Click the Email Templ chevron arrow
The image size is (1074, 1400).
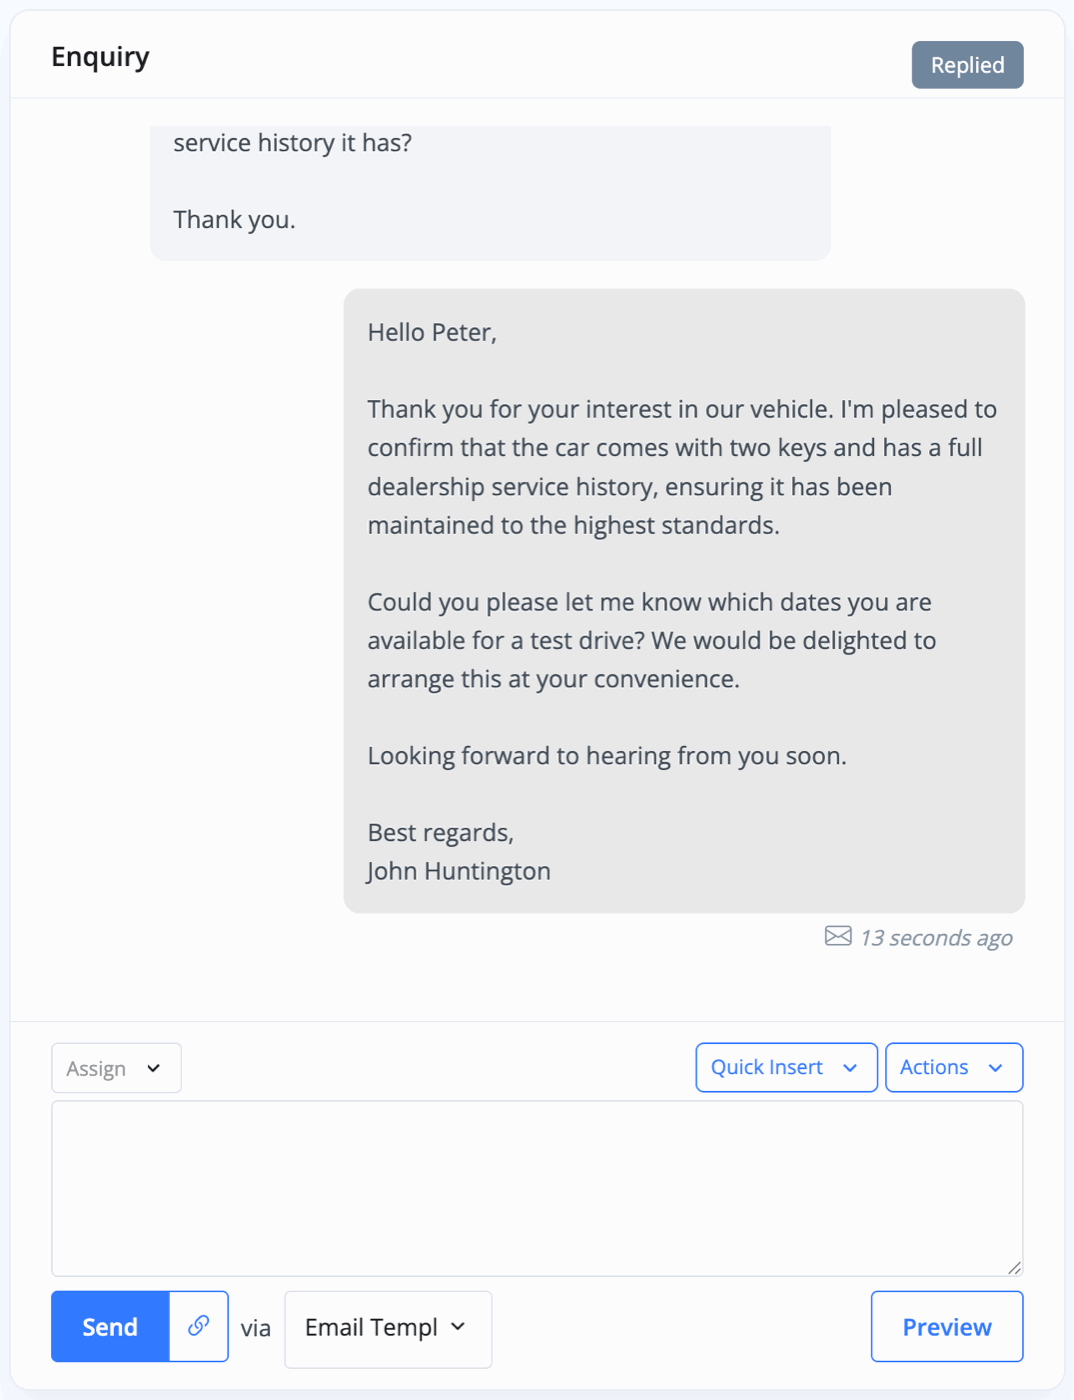(x=458, y=1326)
